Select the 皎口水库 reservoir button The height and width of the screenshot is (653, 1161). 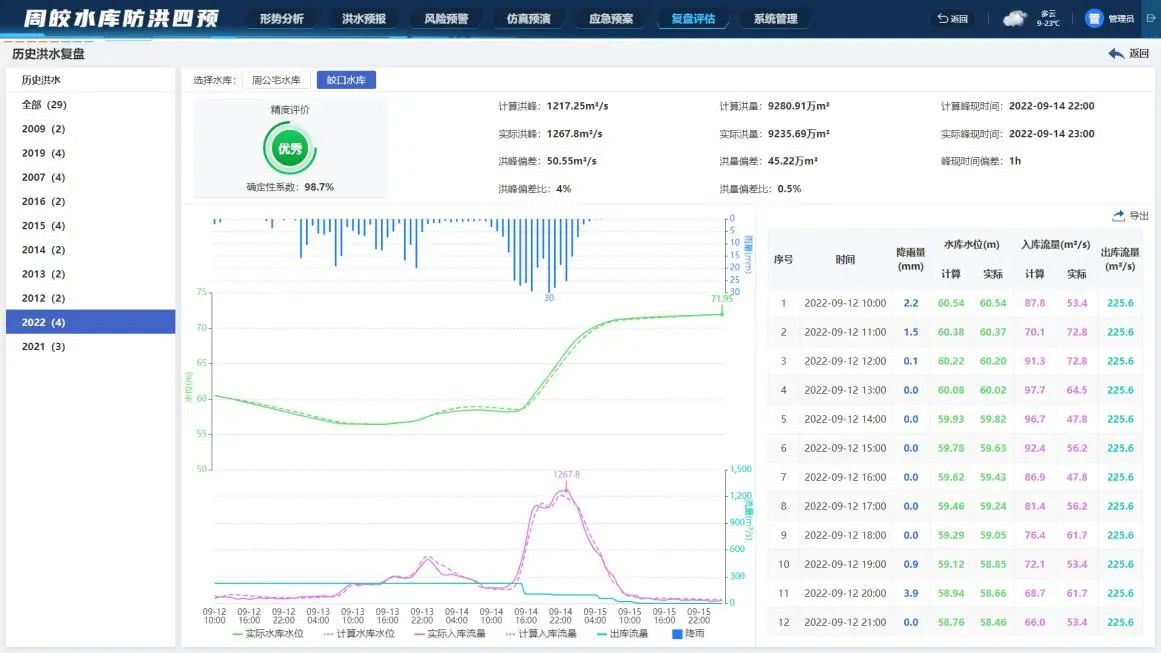coord(346,80)
